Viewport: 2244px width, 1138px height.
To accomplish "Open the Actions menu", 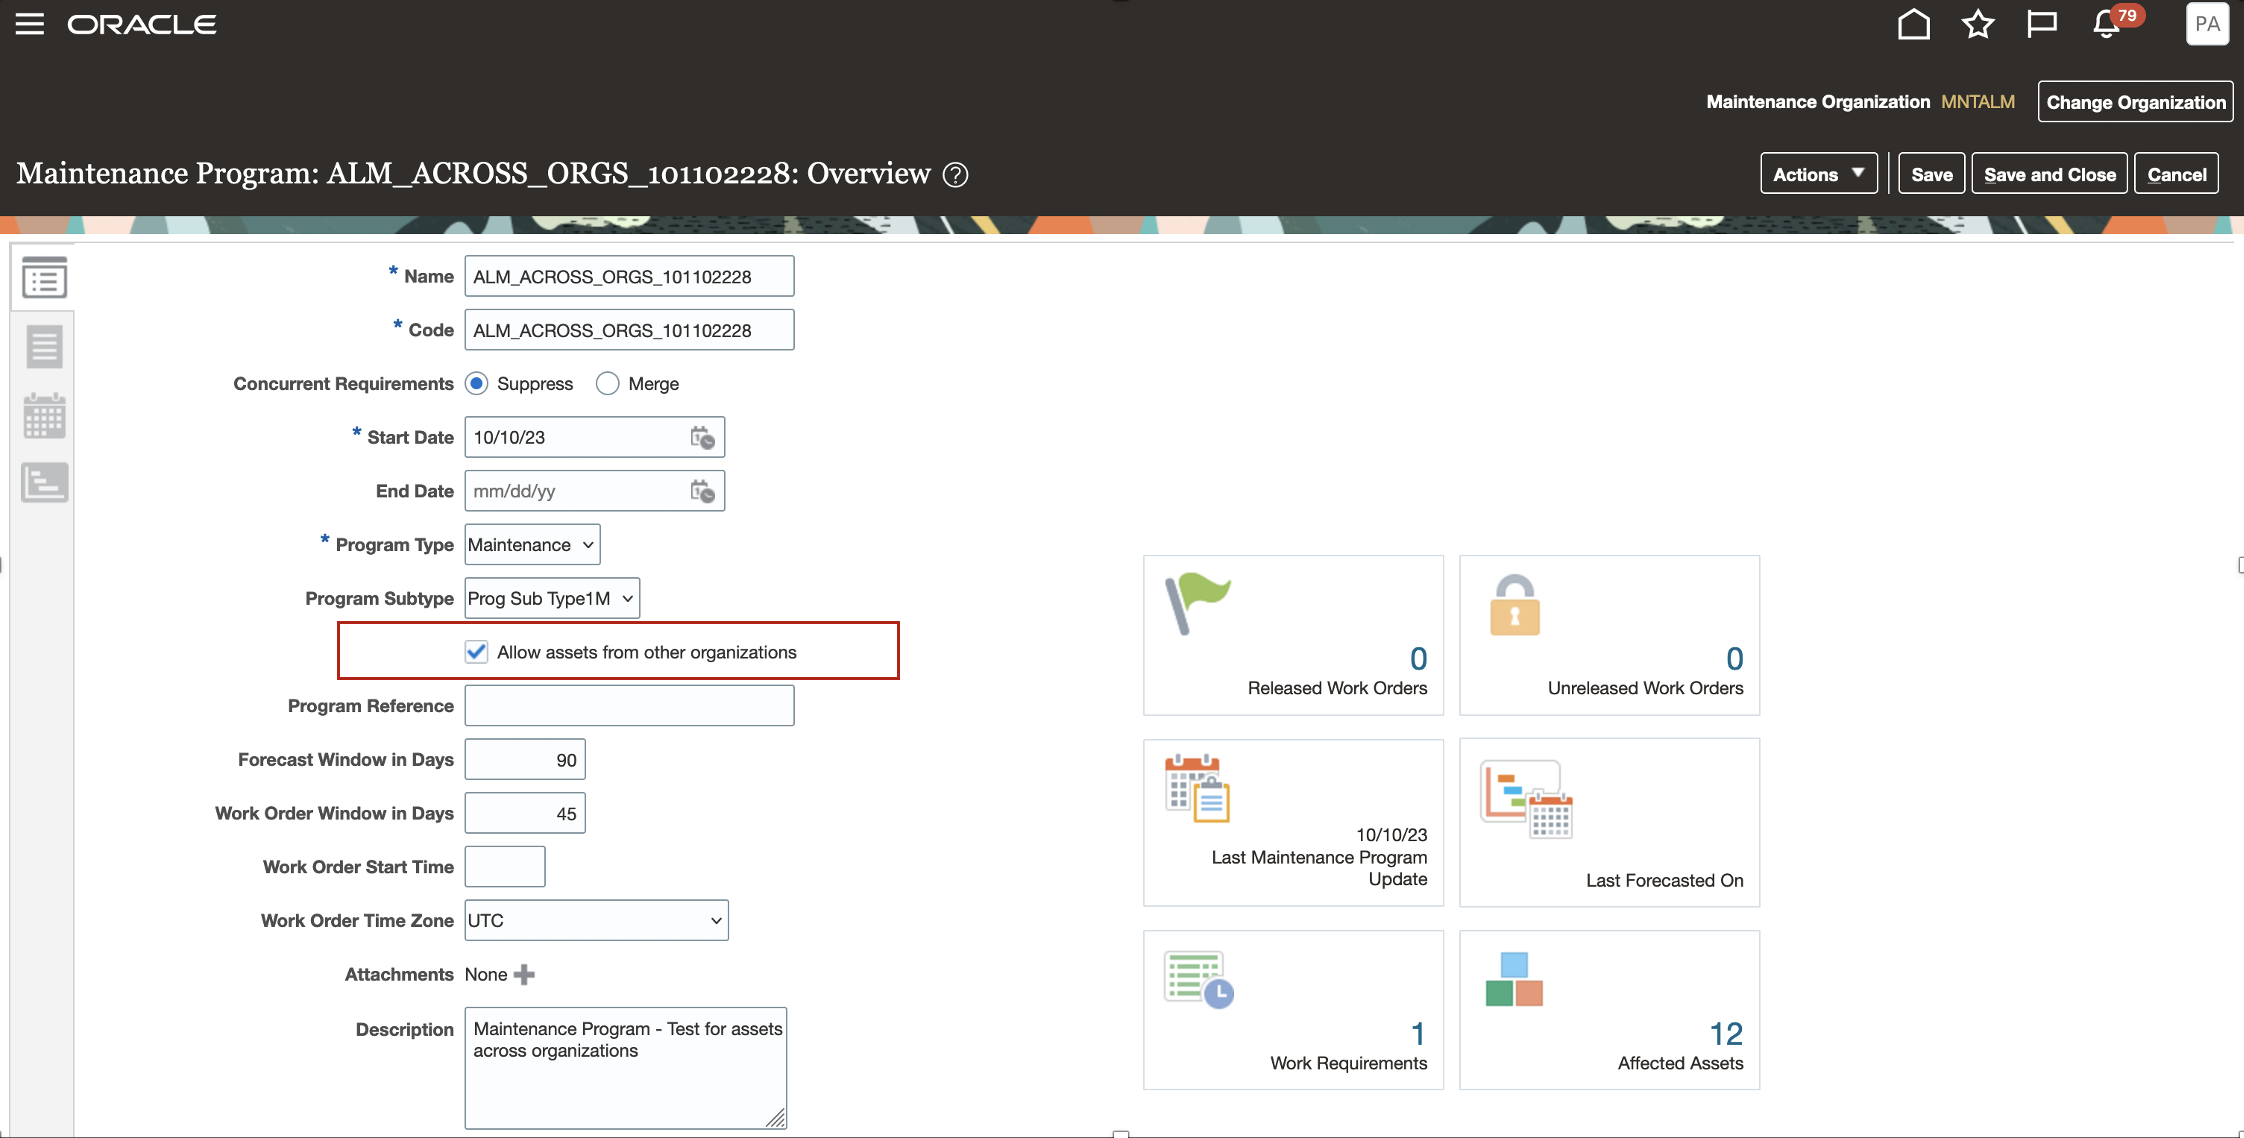I will tap(1819, 174).
